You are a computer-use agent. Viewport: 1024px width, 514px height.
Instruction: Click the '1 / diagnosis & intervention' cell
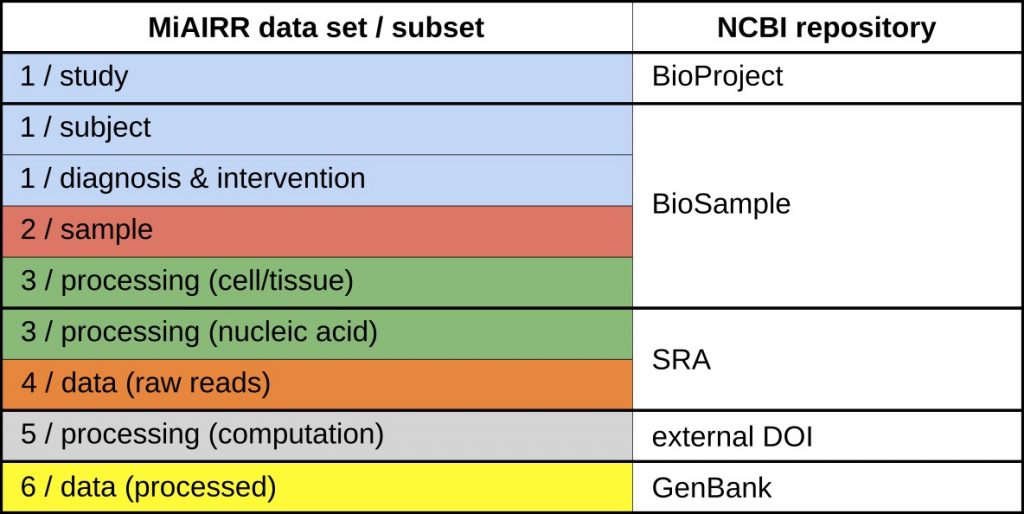[317, 180]
